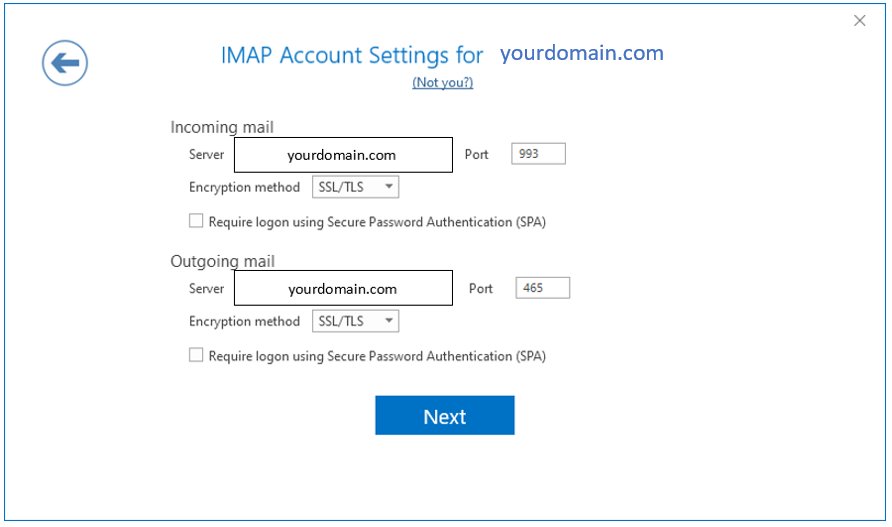Screen dimensions: 892x527
Task: Enable SPA logon for incoming mail
Action: (x=196, y=221)
